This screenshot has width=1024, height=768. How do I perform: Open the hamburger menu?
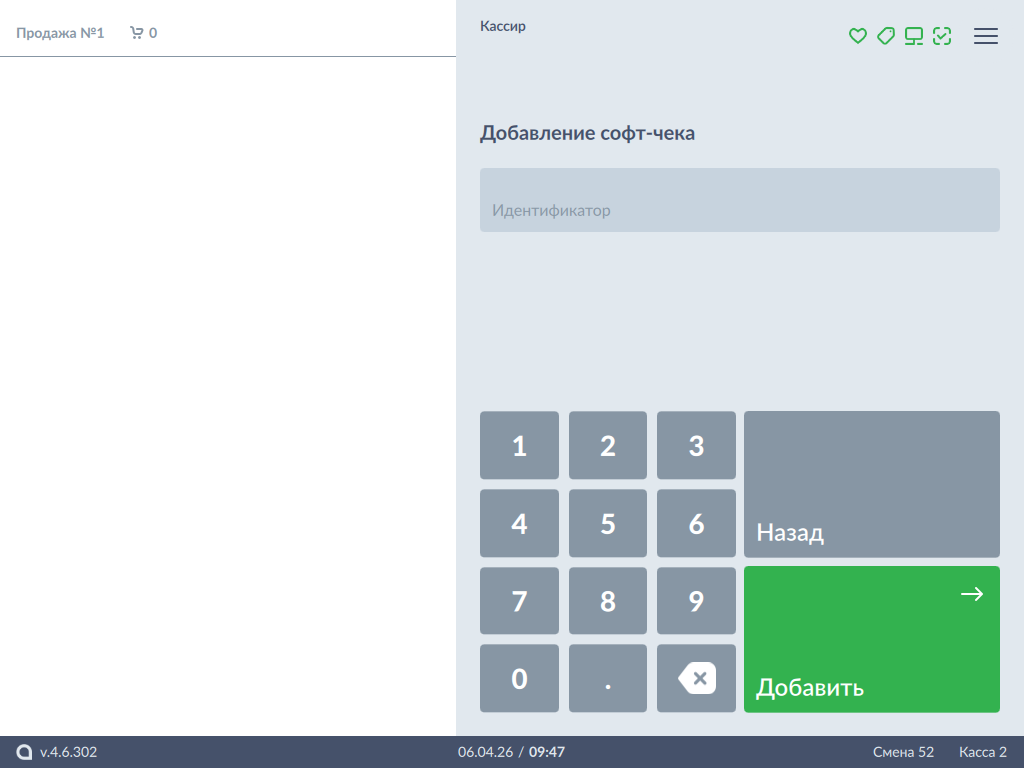(986, 36)
